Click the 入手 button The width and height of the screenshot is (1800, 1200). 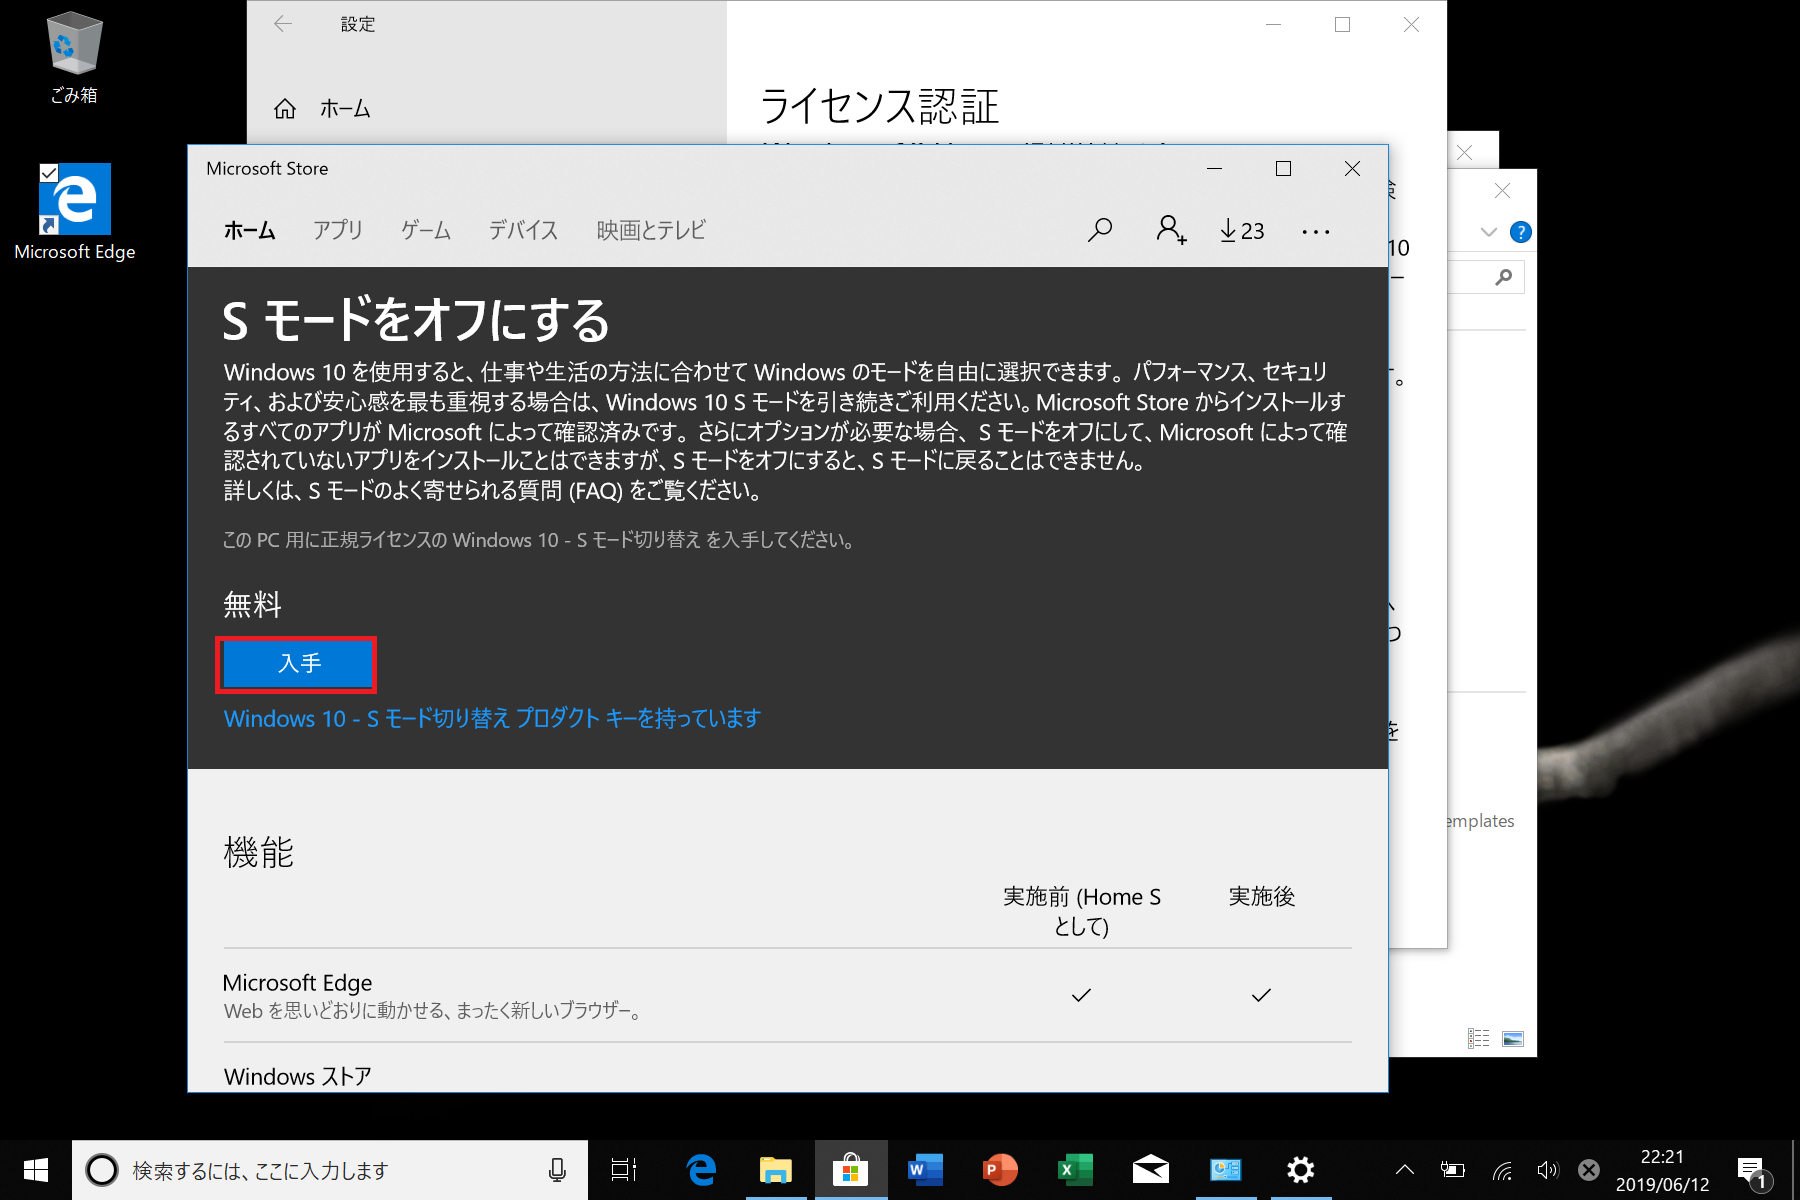297,664
